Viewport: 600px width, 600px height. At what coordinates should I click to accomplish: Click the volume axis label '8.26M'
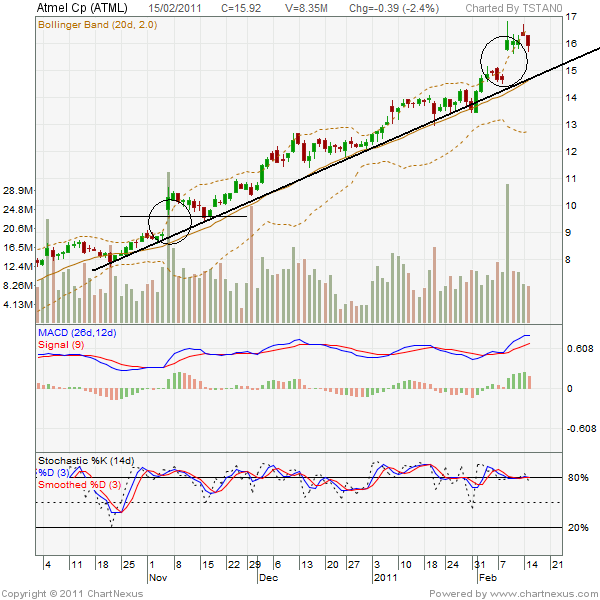coord(18,285)
